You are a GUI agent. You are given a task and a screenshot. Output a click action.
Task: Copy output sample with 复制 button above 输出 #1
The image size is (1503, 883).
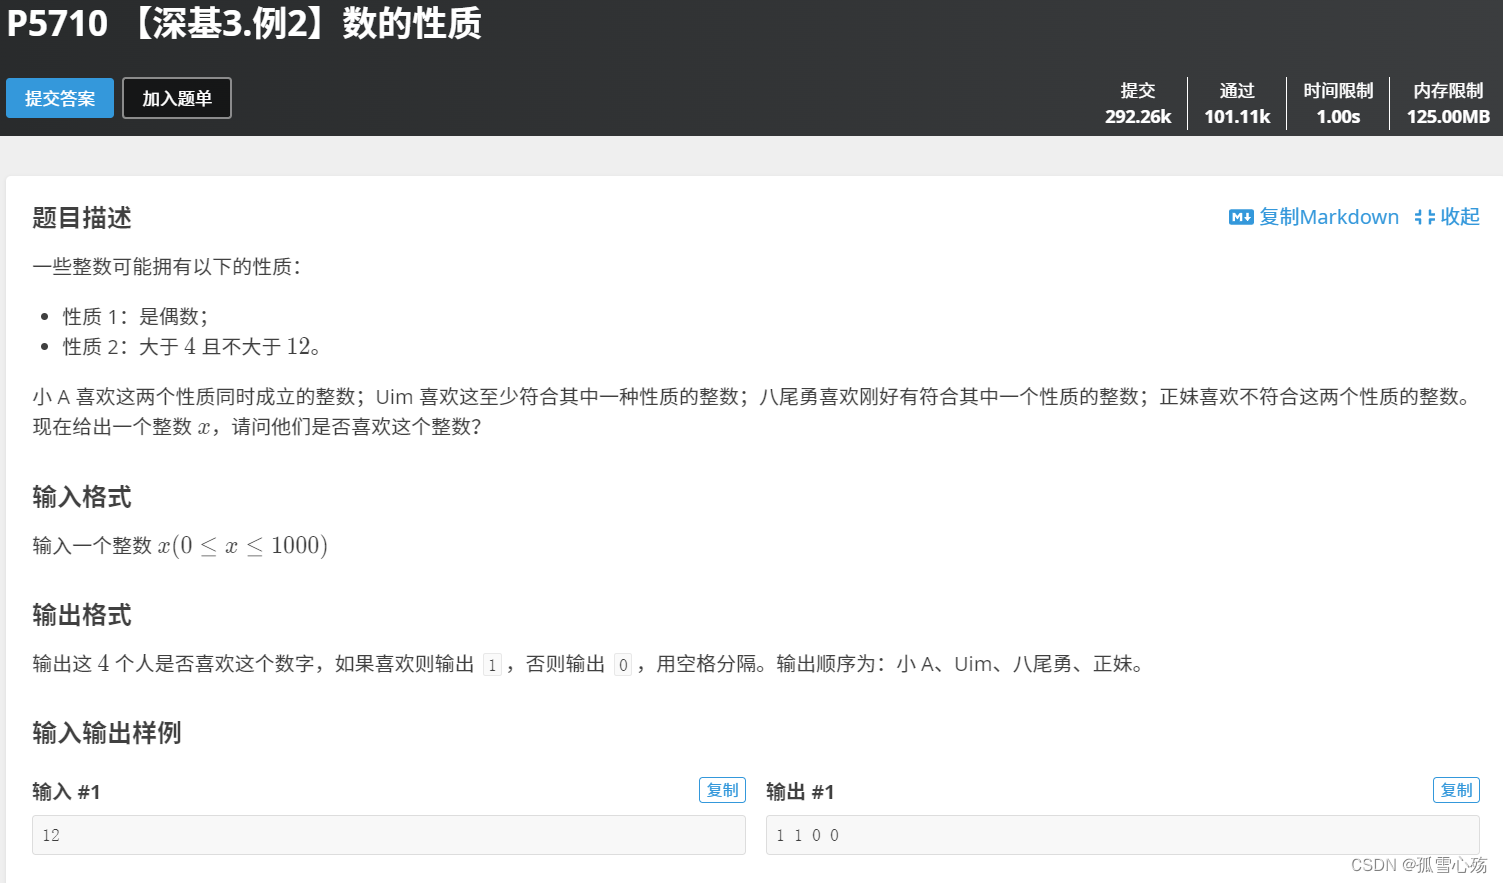click(x=1456, y=789)
